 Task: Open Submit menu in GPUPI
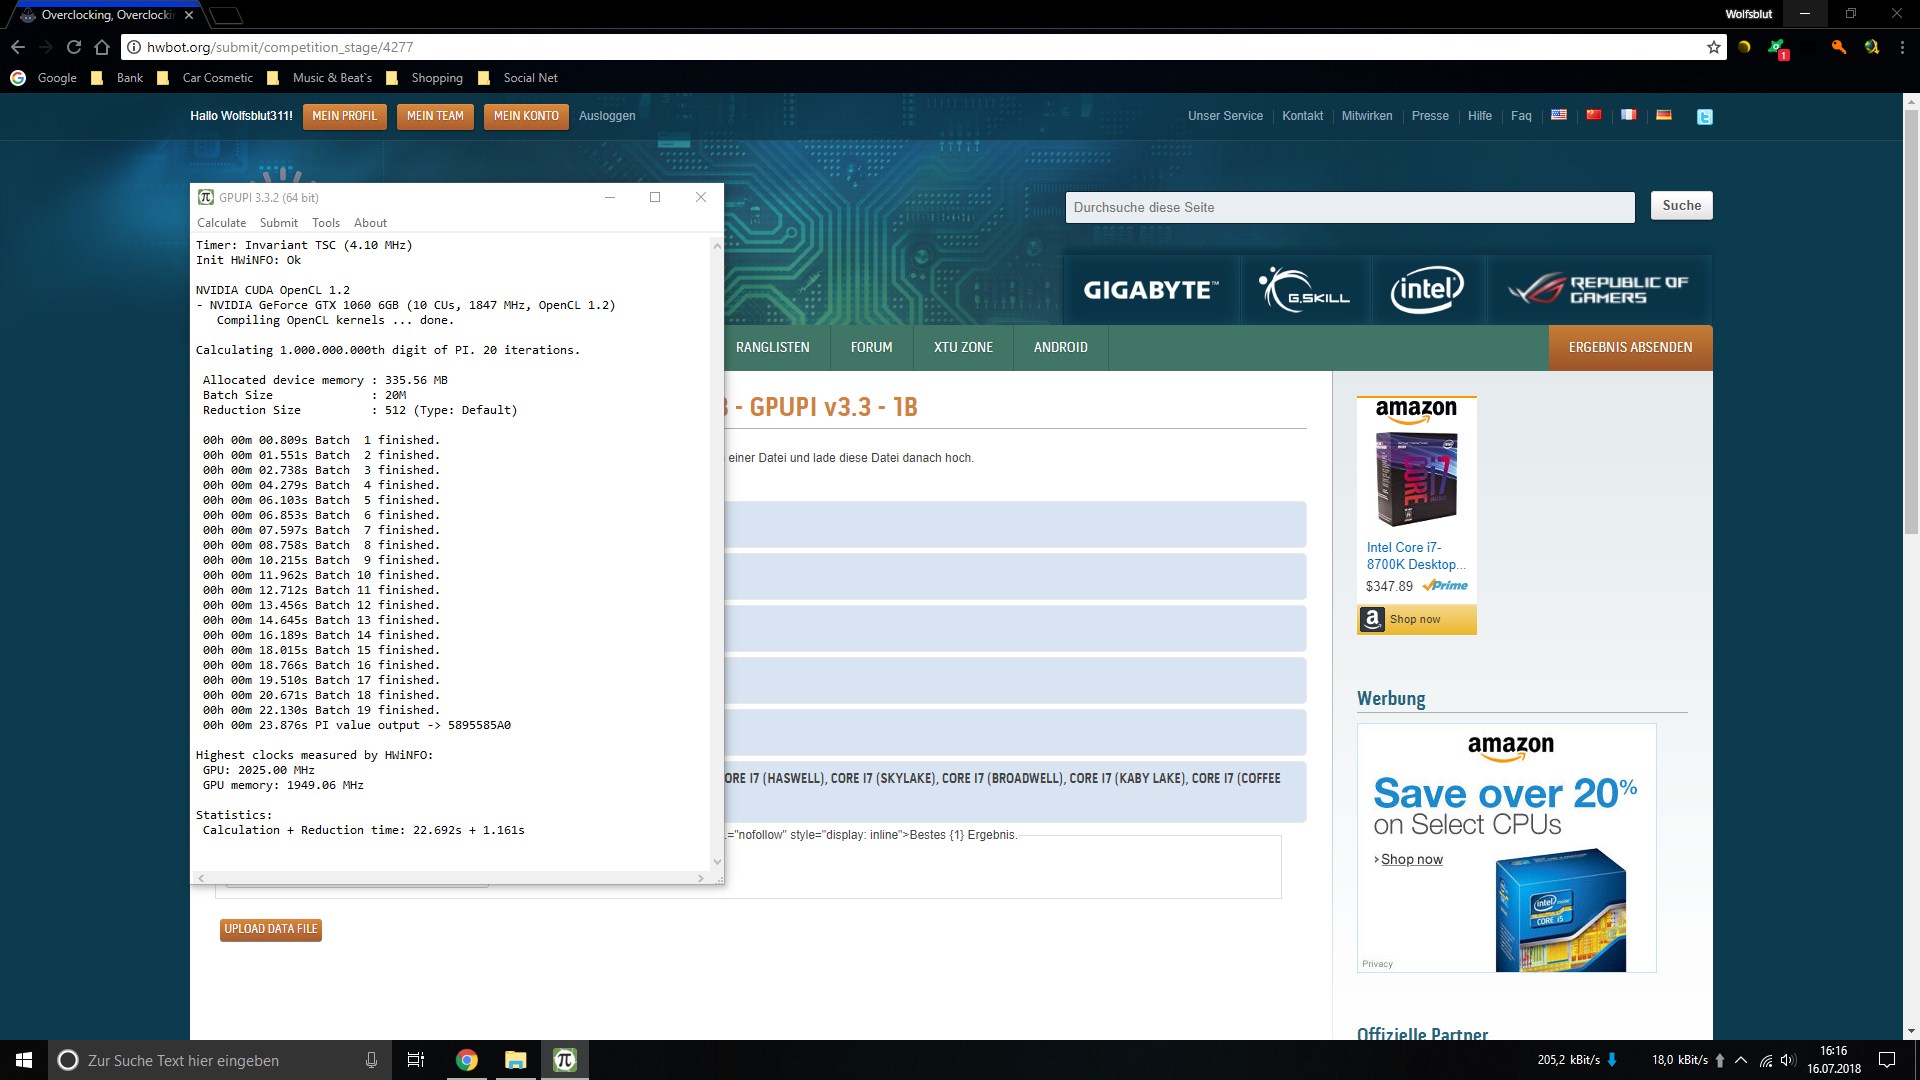278,223
